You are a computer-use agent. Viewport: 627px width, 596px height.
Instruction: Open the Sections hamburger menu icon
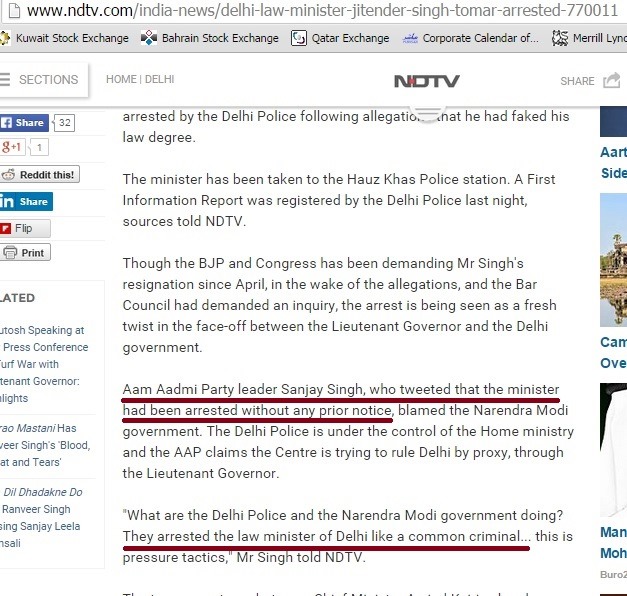click(5, 80)
